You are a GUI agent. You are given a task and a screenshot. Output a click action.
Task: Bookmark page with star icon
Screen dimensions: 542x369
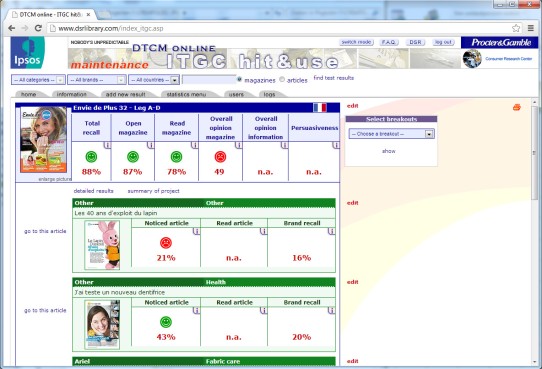[516, 28]
